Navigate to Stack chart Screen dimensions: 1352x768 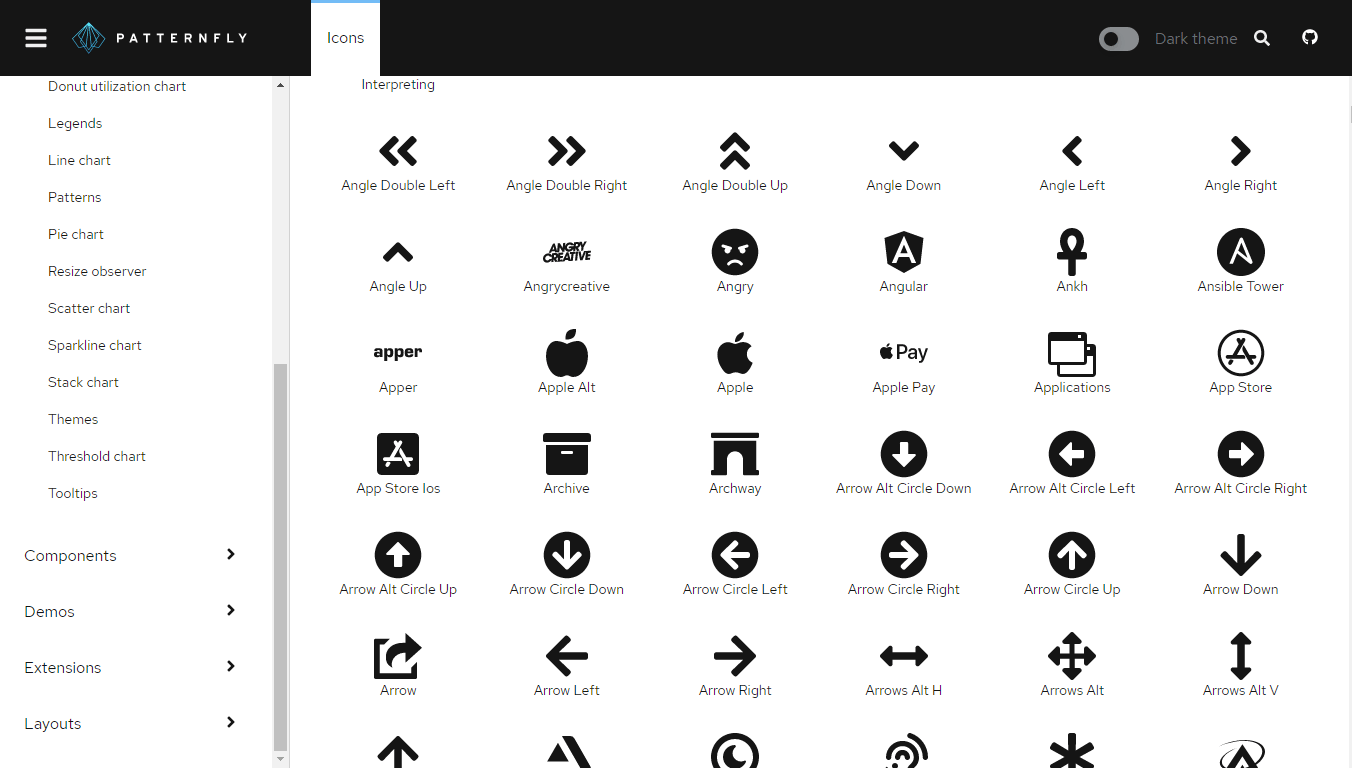(x=83, y=382)
